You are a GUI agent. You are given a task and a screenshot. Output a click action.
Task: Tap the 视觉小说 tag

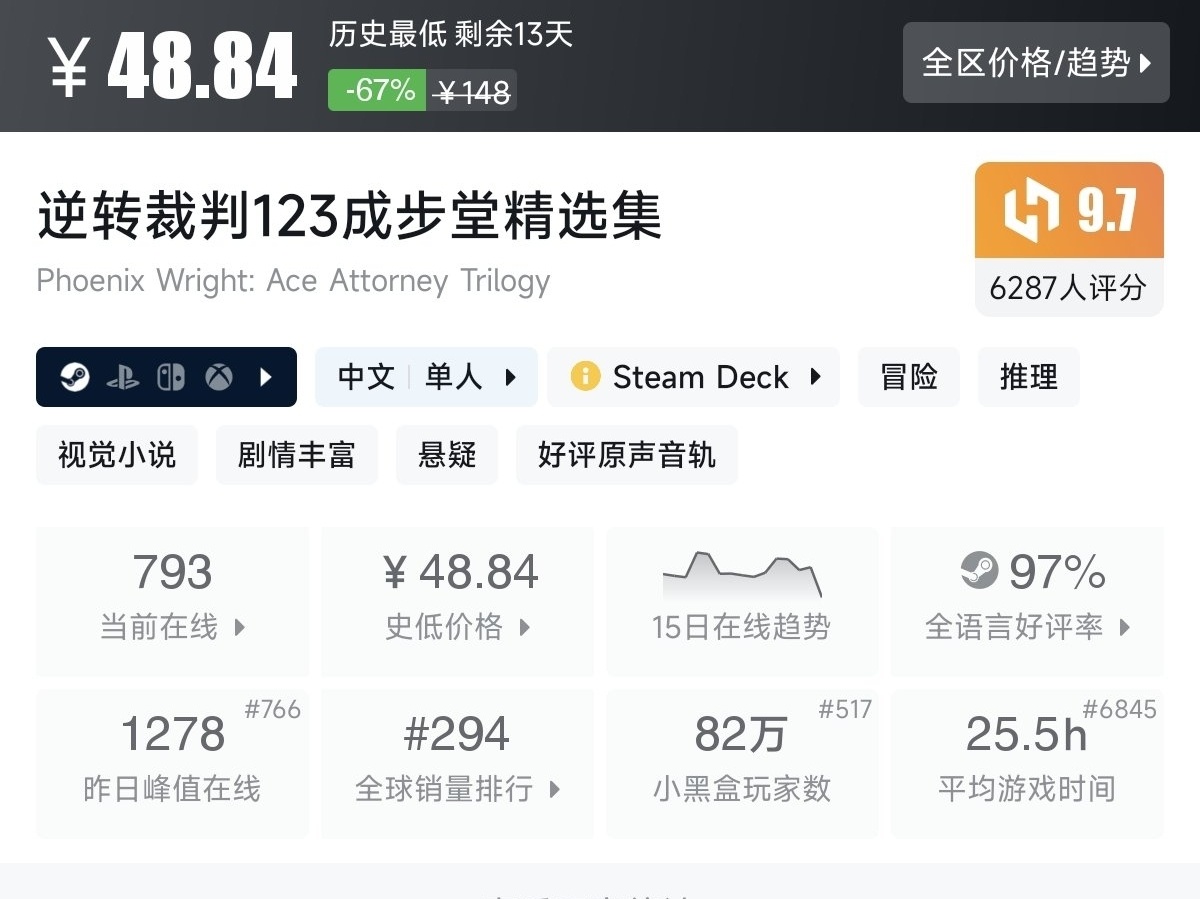(x=117, y=455)
